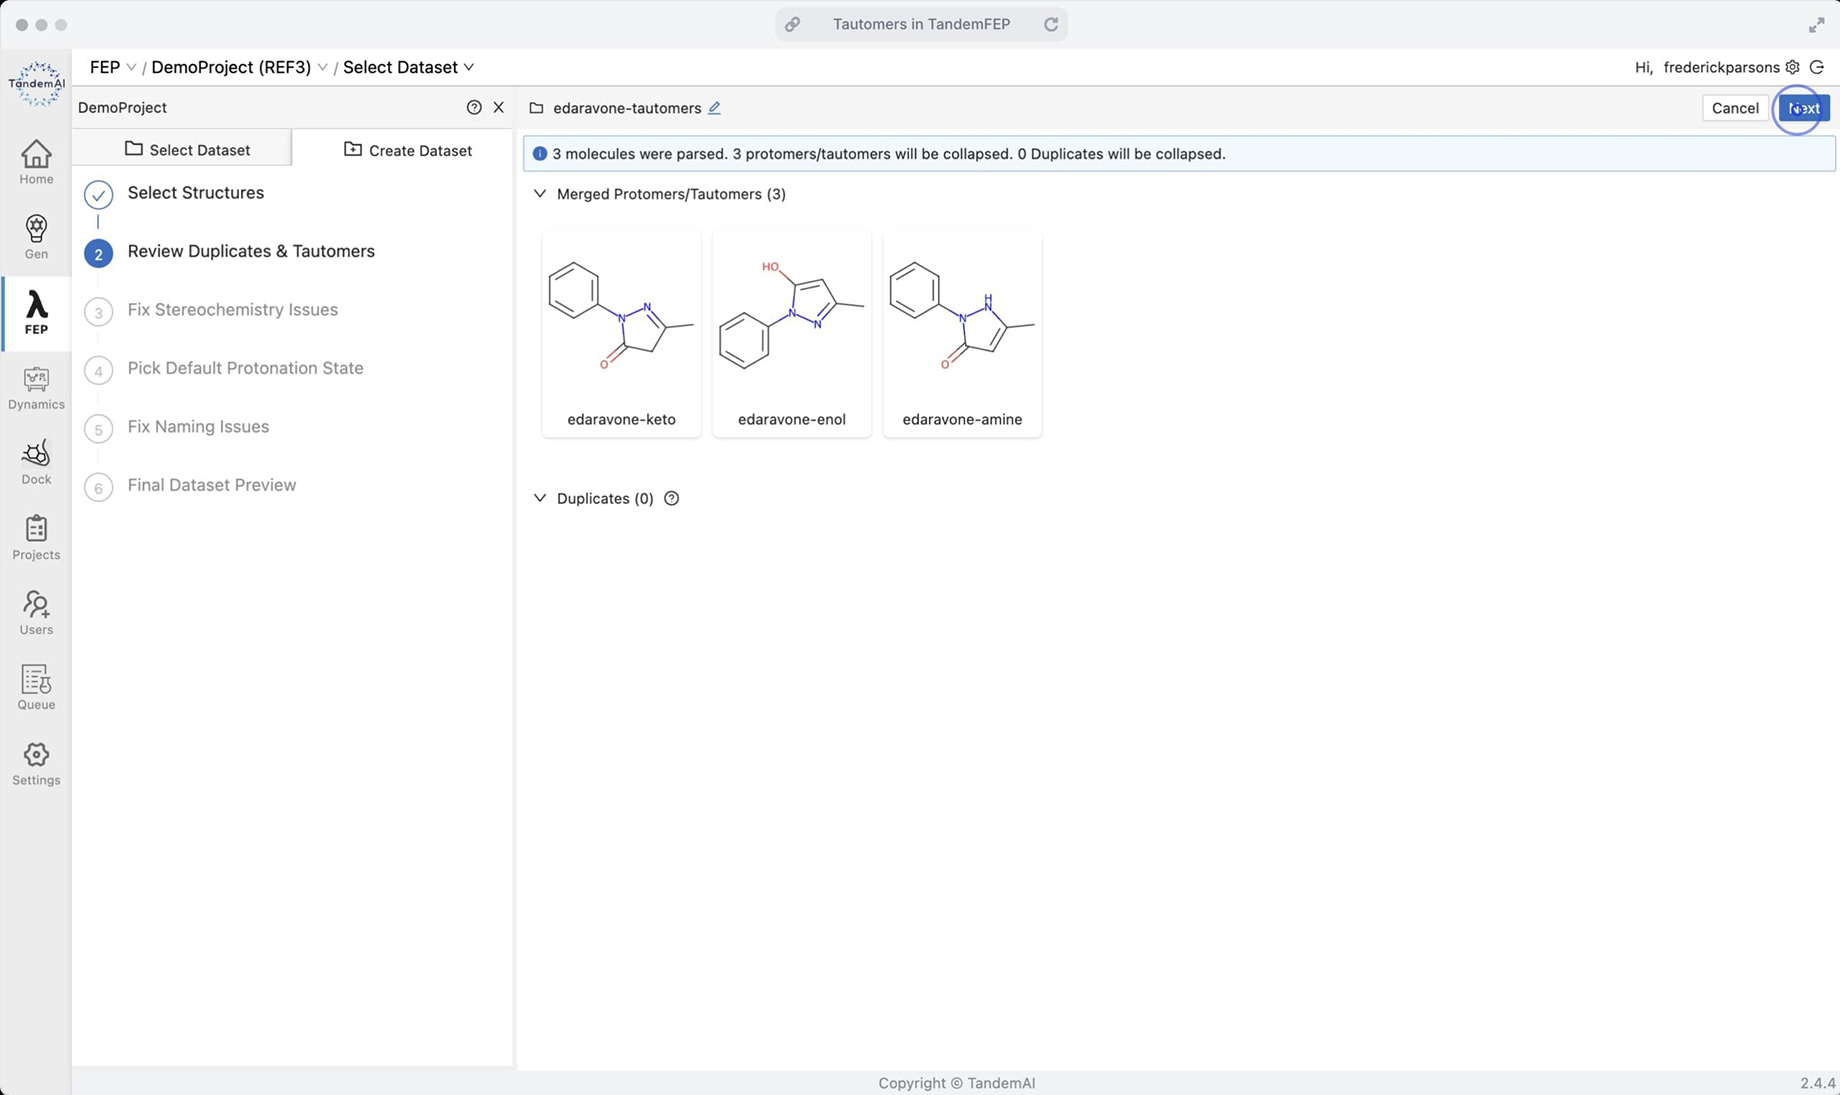Switch to the Select Dataset tab
1840x1095 pixels.
[187, 149]
